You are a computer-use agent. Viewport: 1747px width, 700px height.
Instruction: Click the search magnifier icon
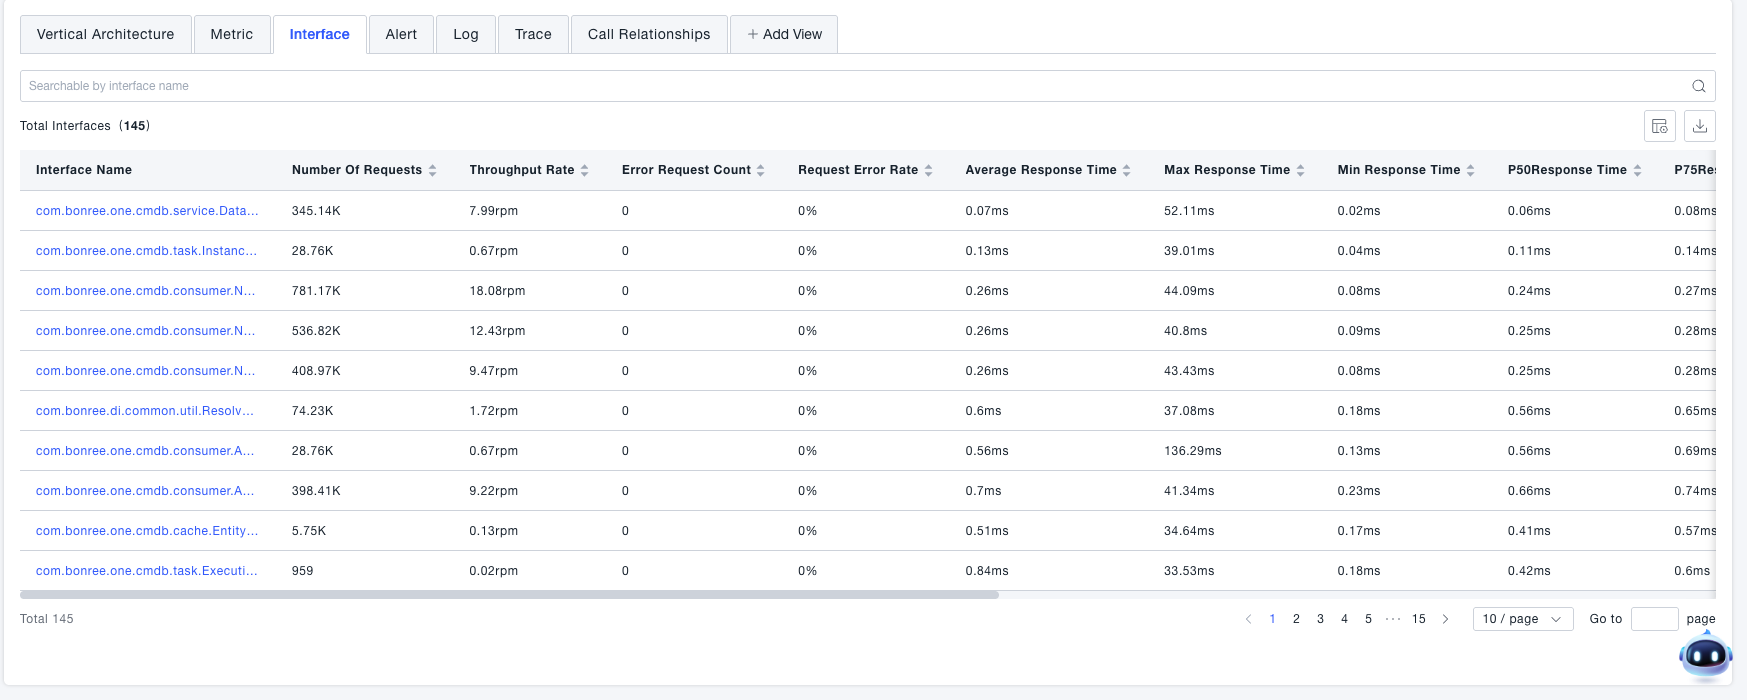coord(1698,86)
